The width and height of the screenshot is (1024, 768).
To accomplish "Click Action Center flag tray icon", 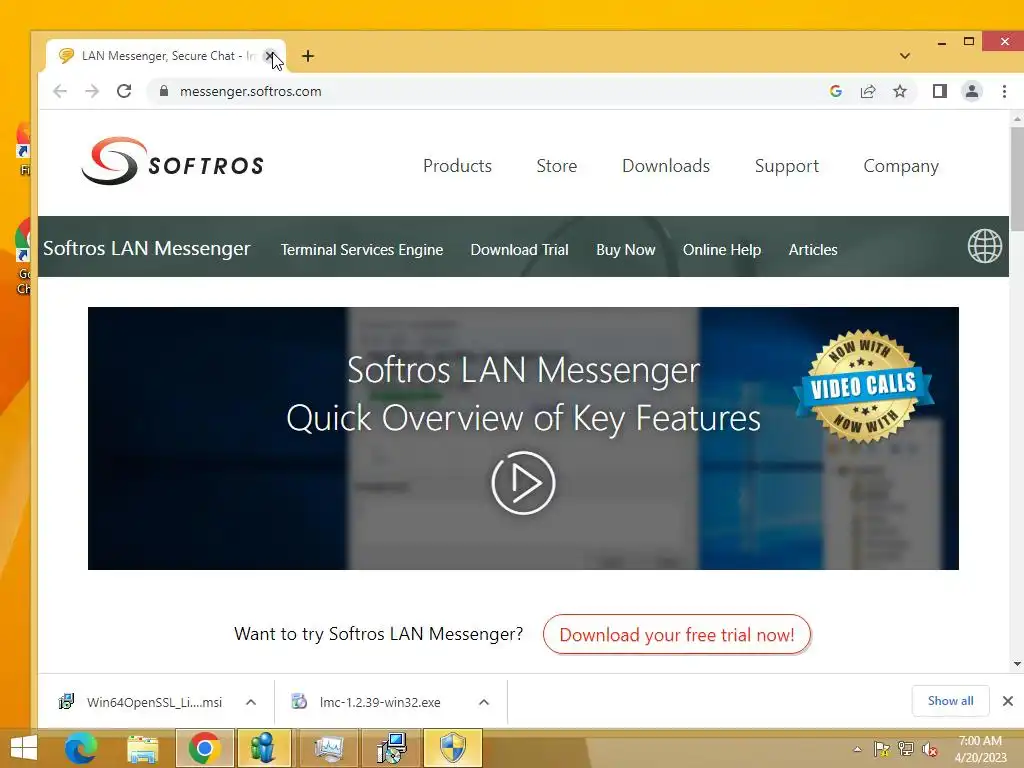I will (881, 749).
